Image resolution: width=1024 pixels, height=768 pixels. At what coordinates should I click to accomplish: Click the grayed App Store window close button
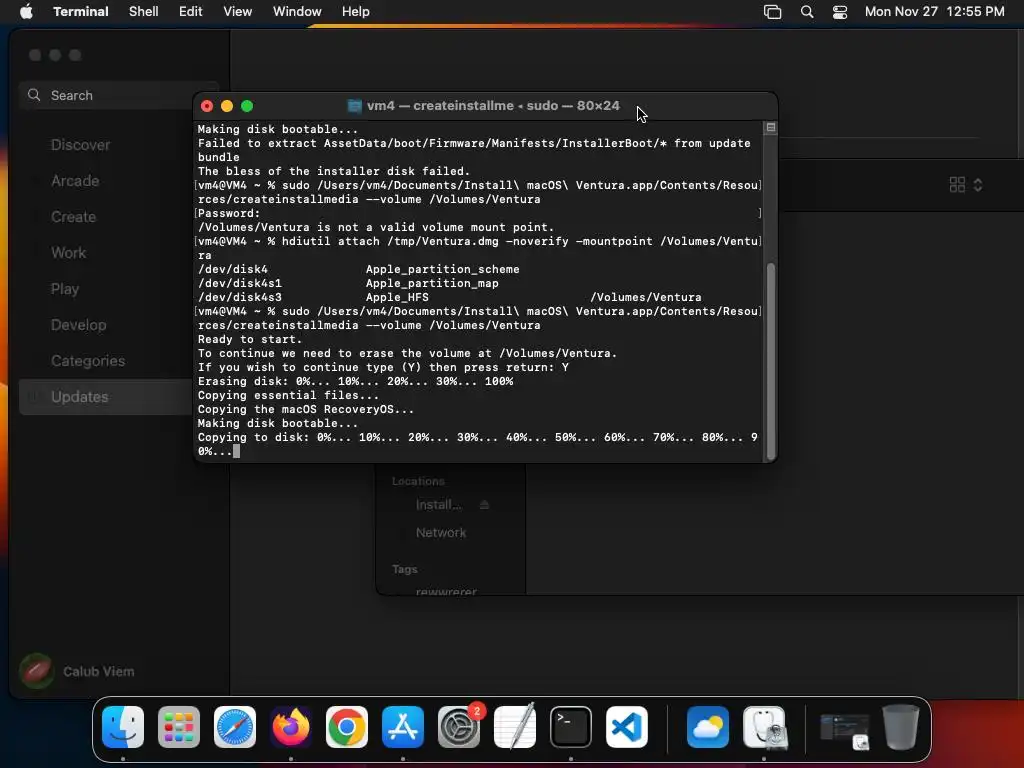[35, 56]
